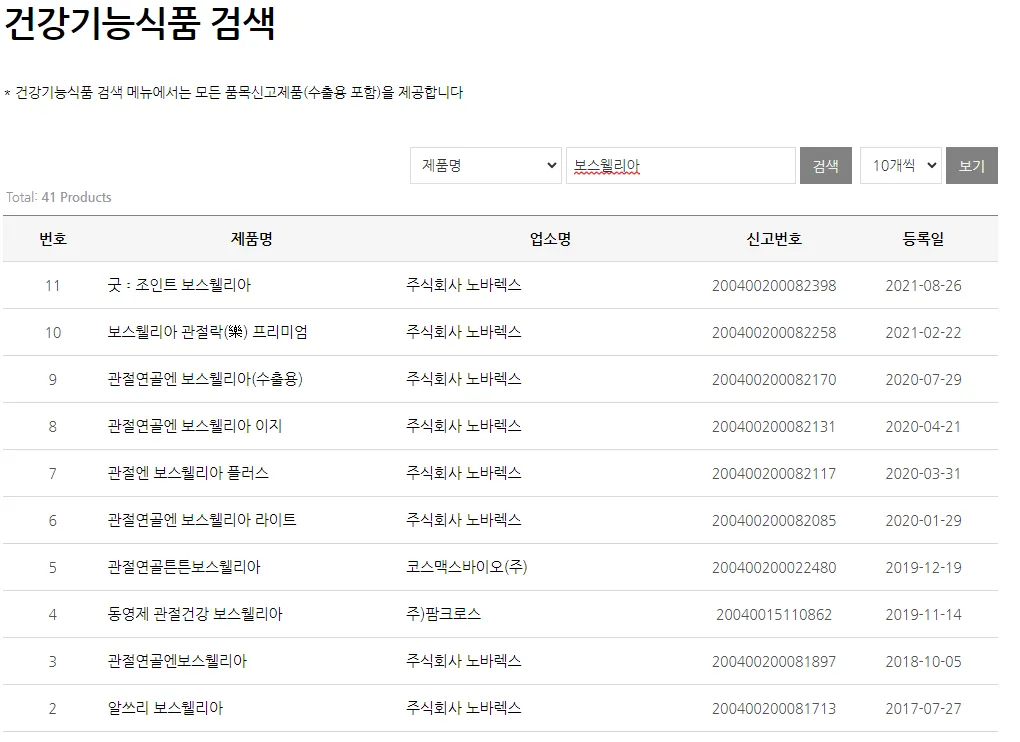Viewport: 1020px width, 742px height.
Task: Expand the 10개씩 results-per-page dropdown
Action: [x=900, y=165]
